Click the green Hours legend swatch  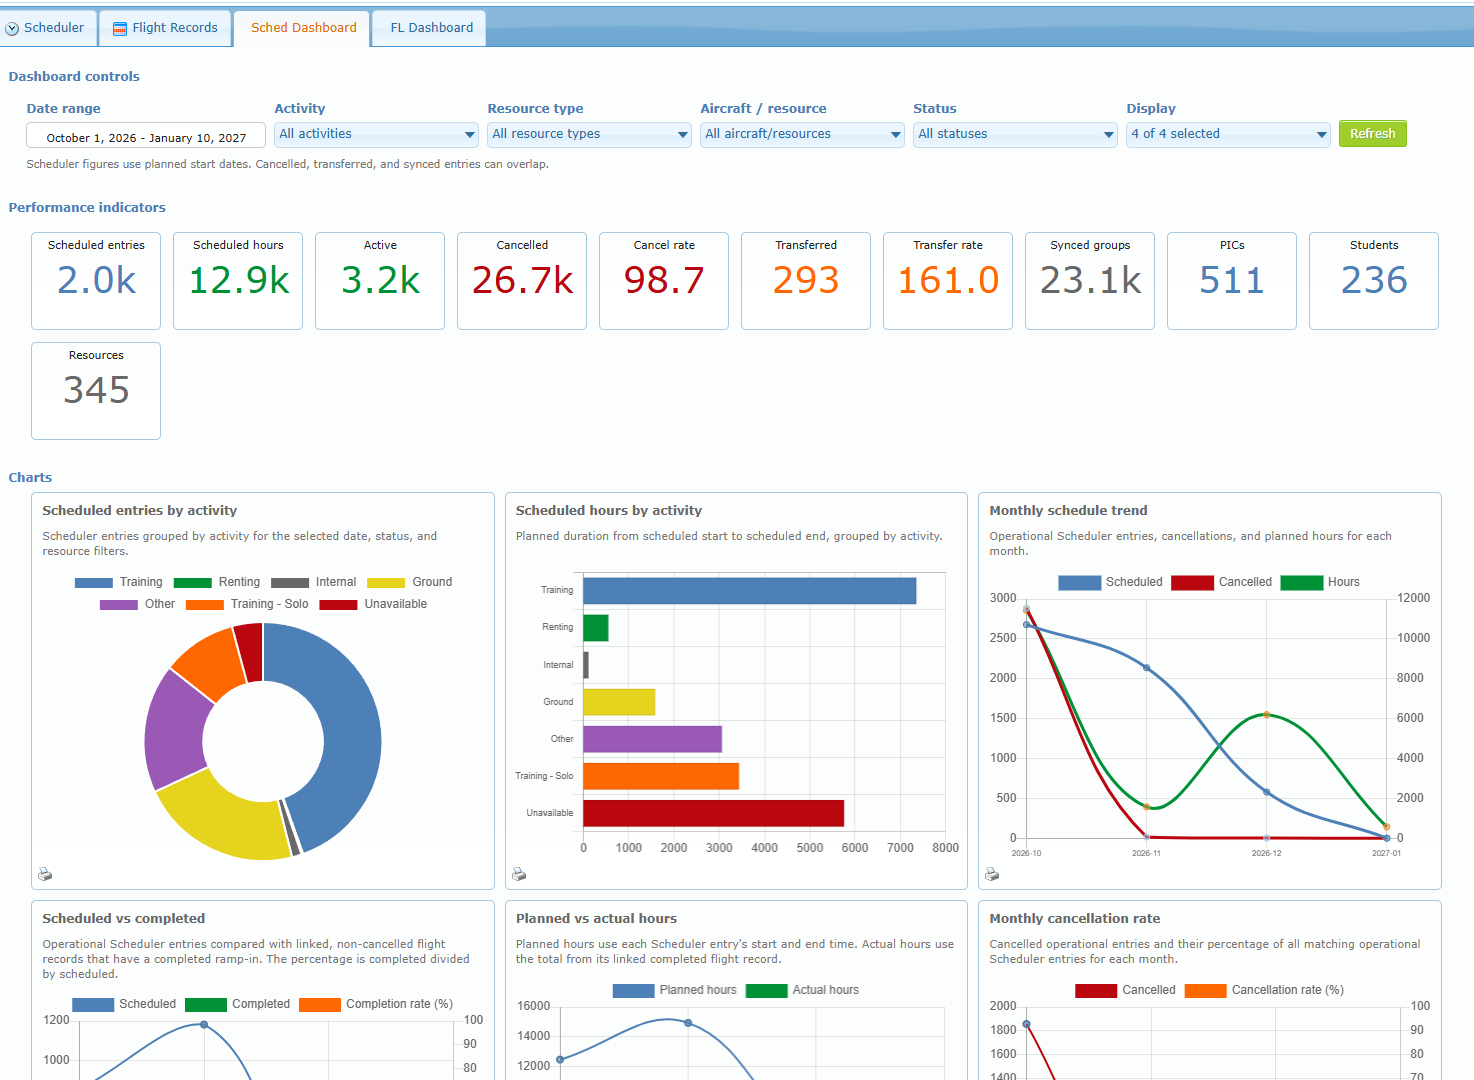pos(1301,582)
